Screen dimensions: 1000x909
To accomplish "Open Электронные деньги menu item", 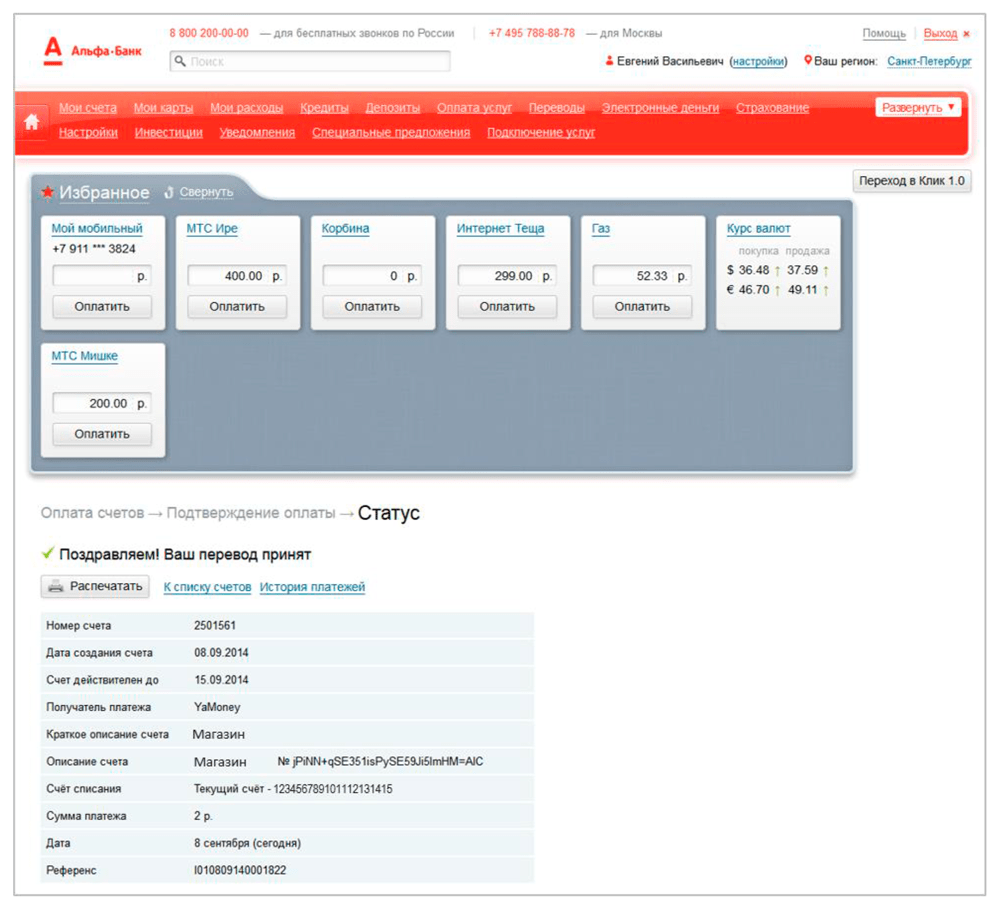I will [660, 108].
